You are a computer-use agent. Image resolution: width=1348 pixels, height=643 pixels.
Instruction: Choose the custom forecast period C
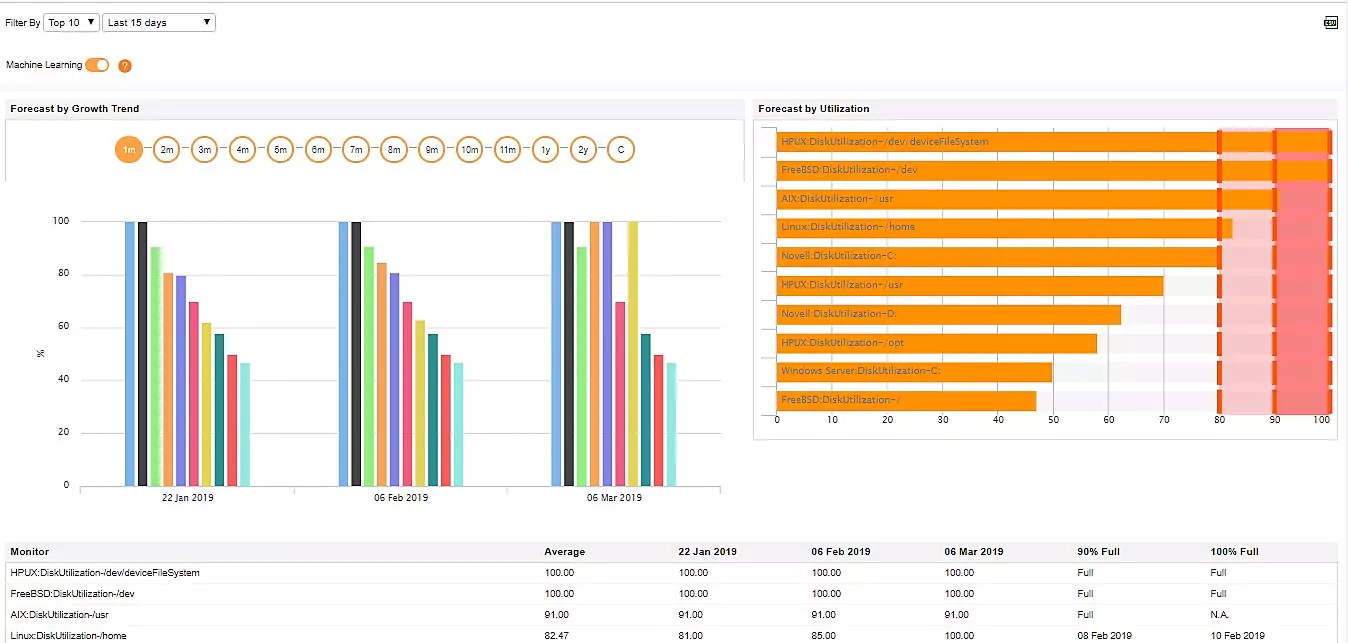click(620, 148)
